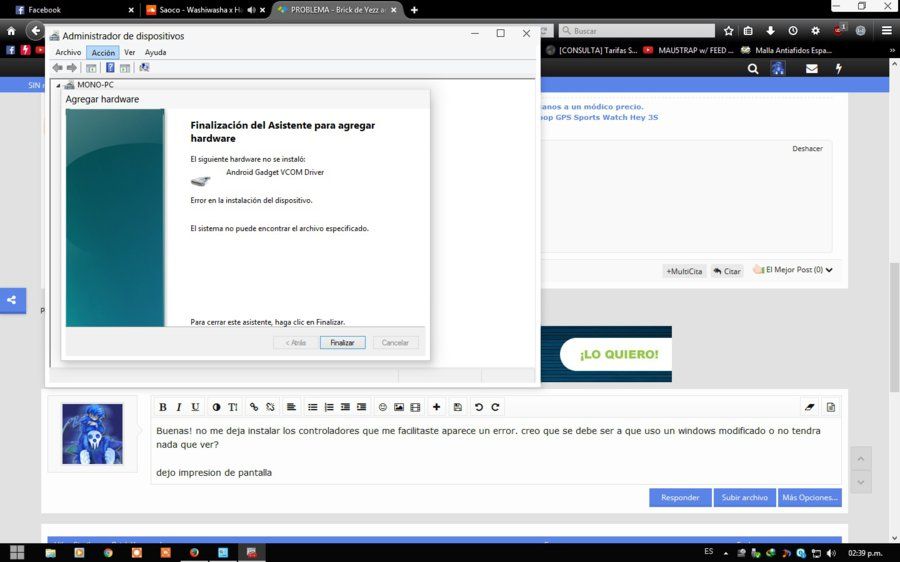Click the Responder button
900x562 pixels.
(x=680, y=498)
